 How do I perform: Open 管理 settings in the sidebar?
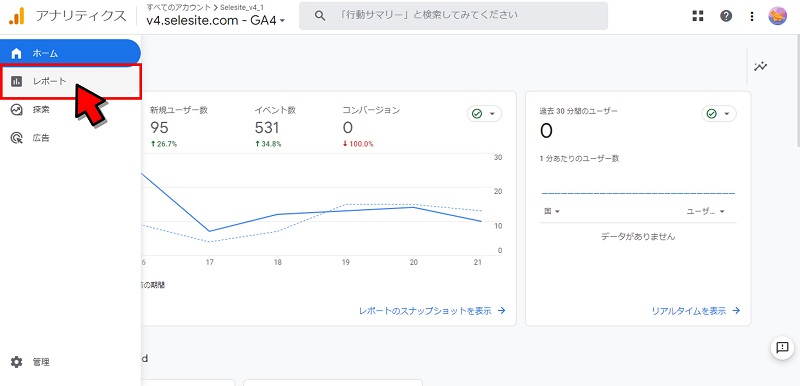pos(70,363)
